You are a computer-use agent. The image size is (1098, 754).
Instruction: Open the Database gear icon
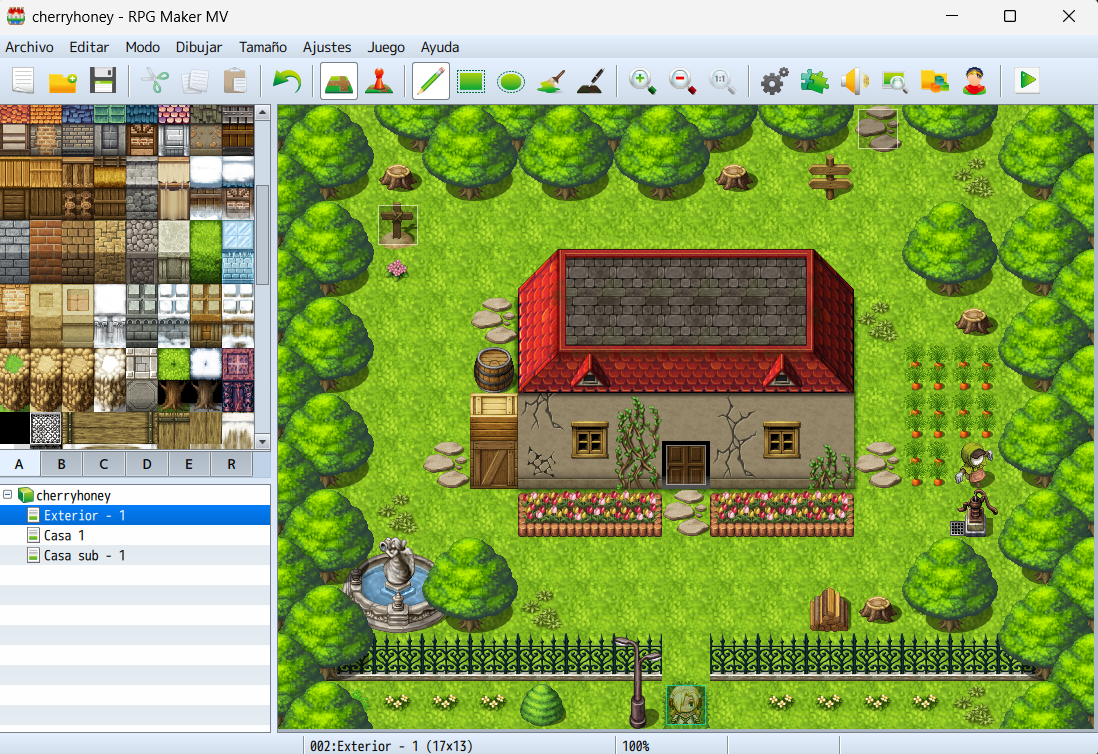coord(774,81)
